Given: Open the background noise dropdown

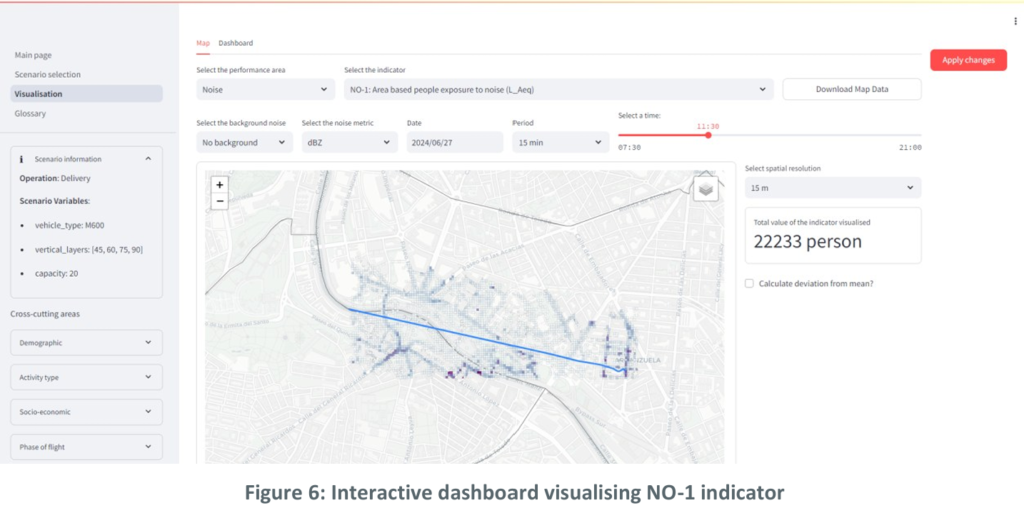Looking at the screenshot, I should coord(244,143).
